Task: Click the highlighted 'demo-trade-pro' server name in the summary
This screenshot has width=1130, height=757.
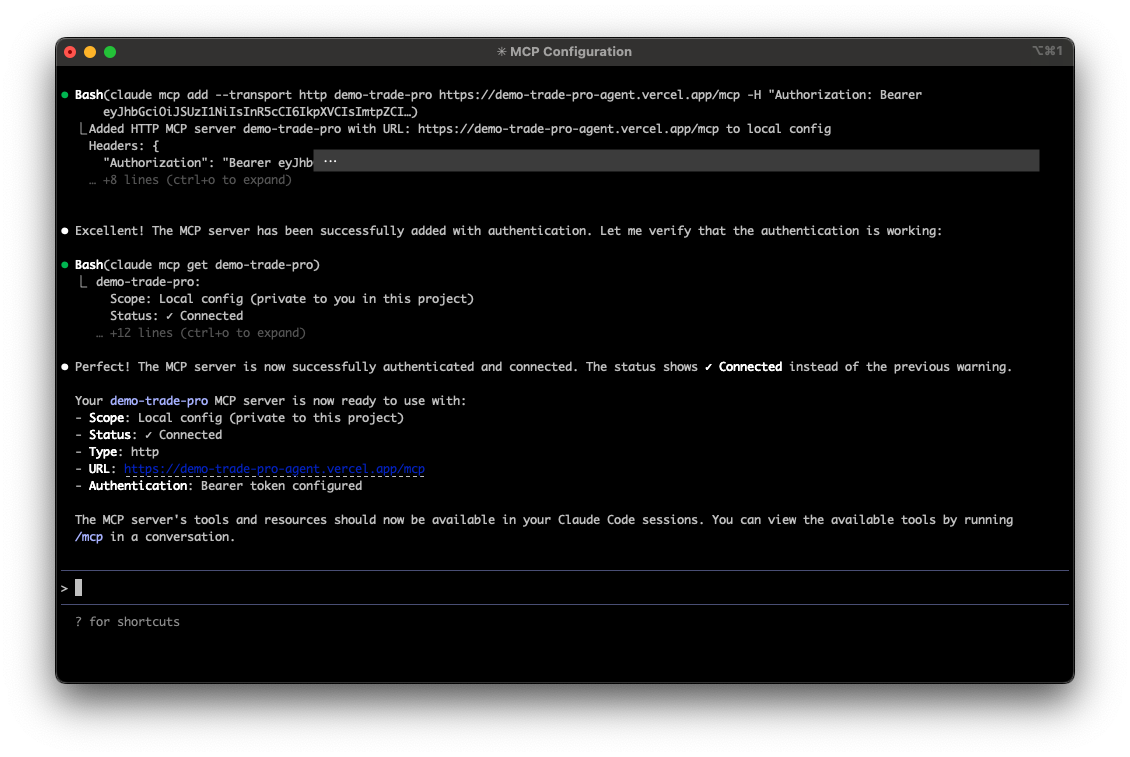Action: (159, 401)
